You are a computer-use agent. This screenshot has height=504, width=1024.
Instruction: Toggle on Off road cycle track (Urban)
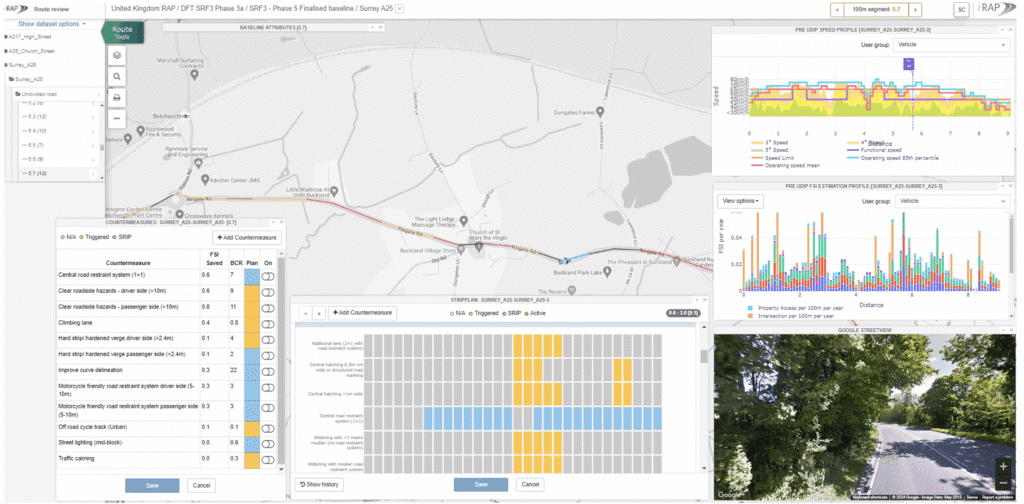coord(268,428)
